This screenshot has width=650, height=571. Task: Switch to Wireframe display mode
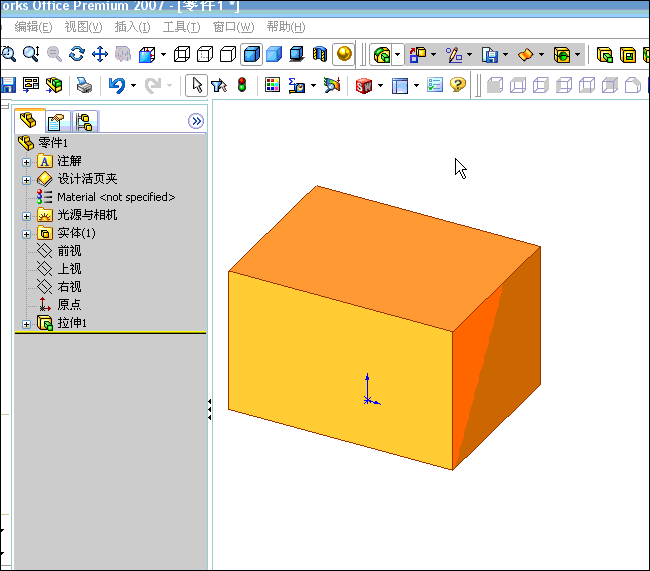click(182, 54)
